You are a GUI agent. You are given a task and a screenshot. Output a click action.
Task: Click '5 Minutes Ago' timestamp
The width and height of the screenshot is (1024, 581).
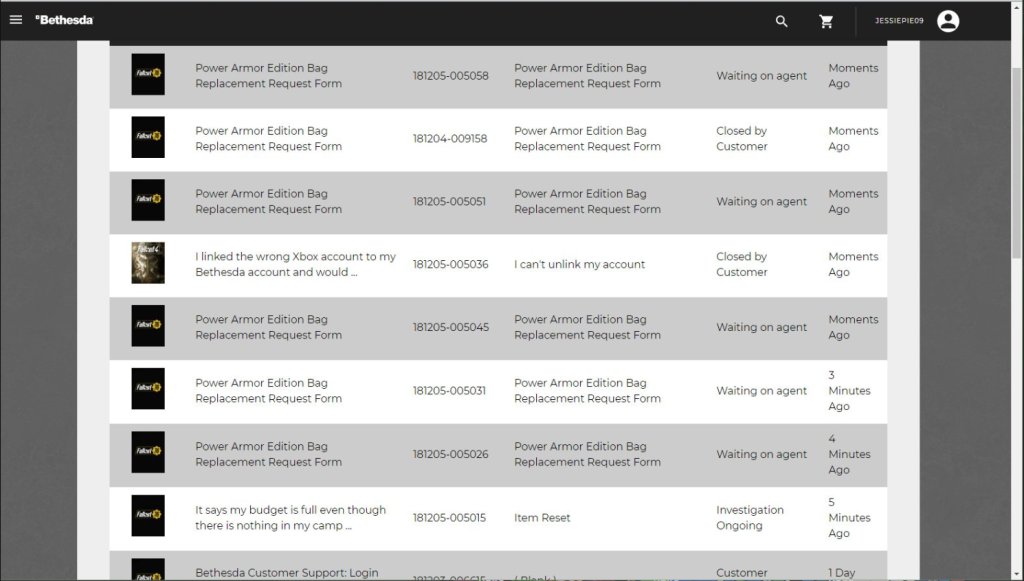tap(849, 518)
